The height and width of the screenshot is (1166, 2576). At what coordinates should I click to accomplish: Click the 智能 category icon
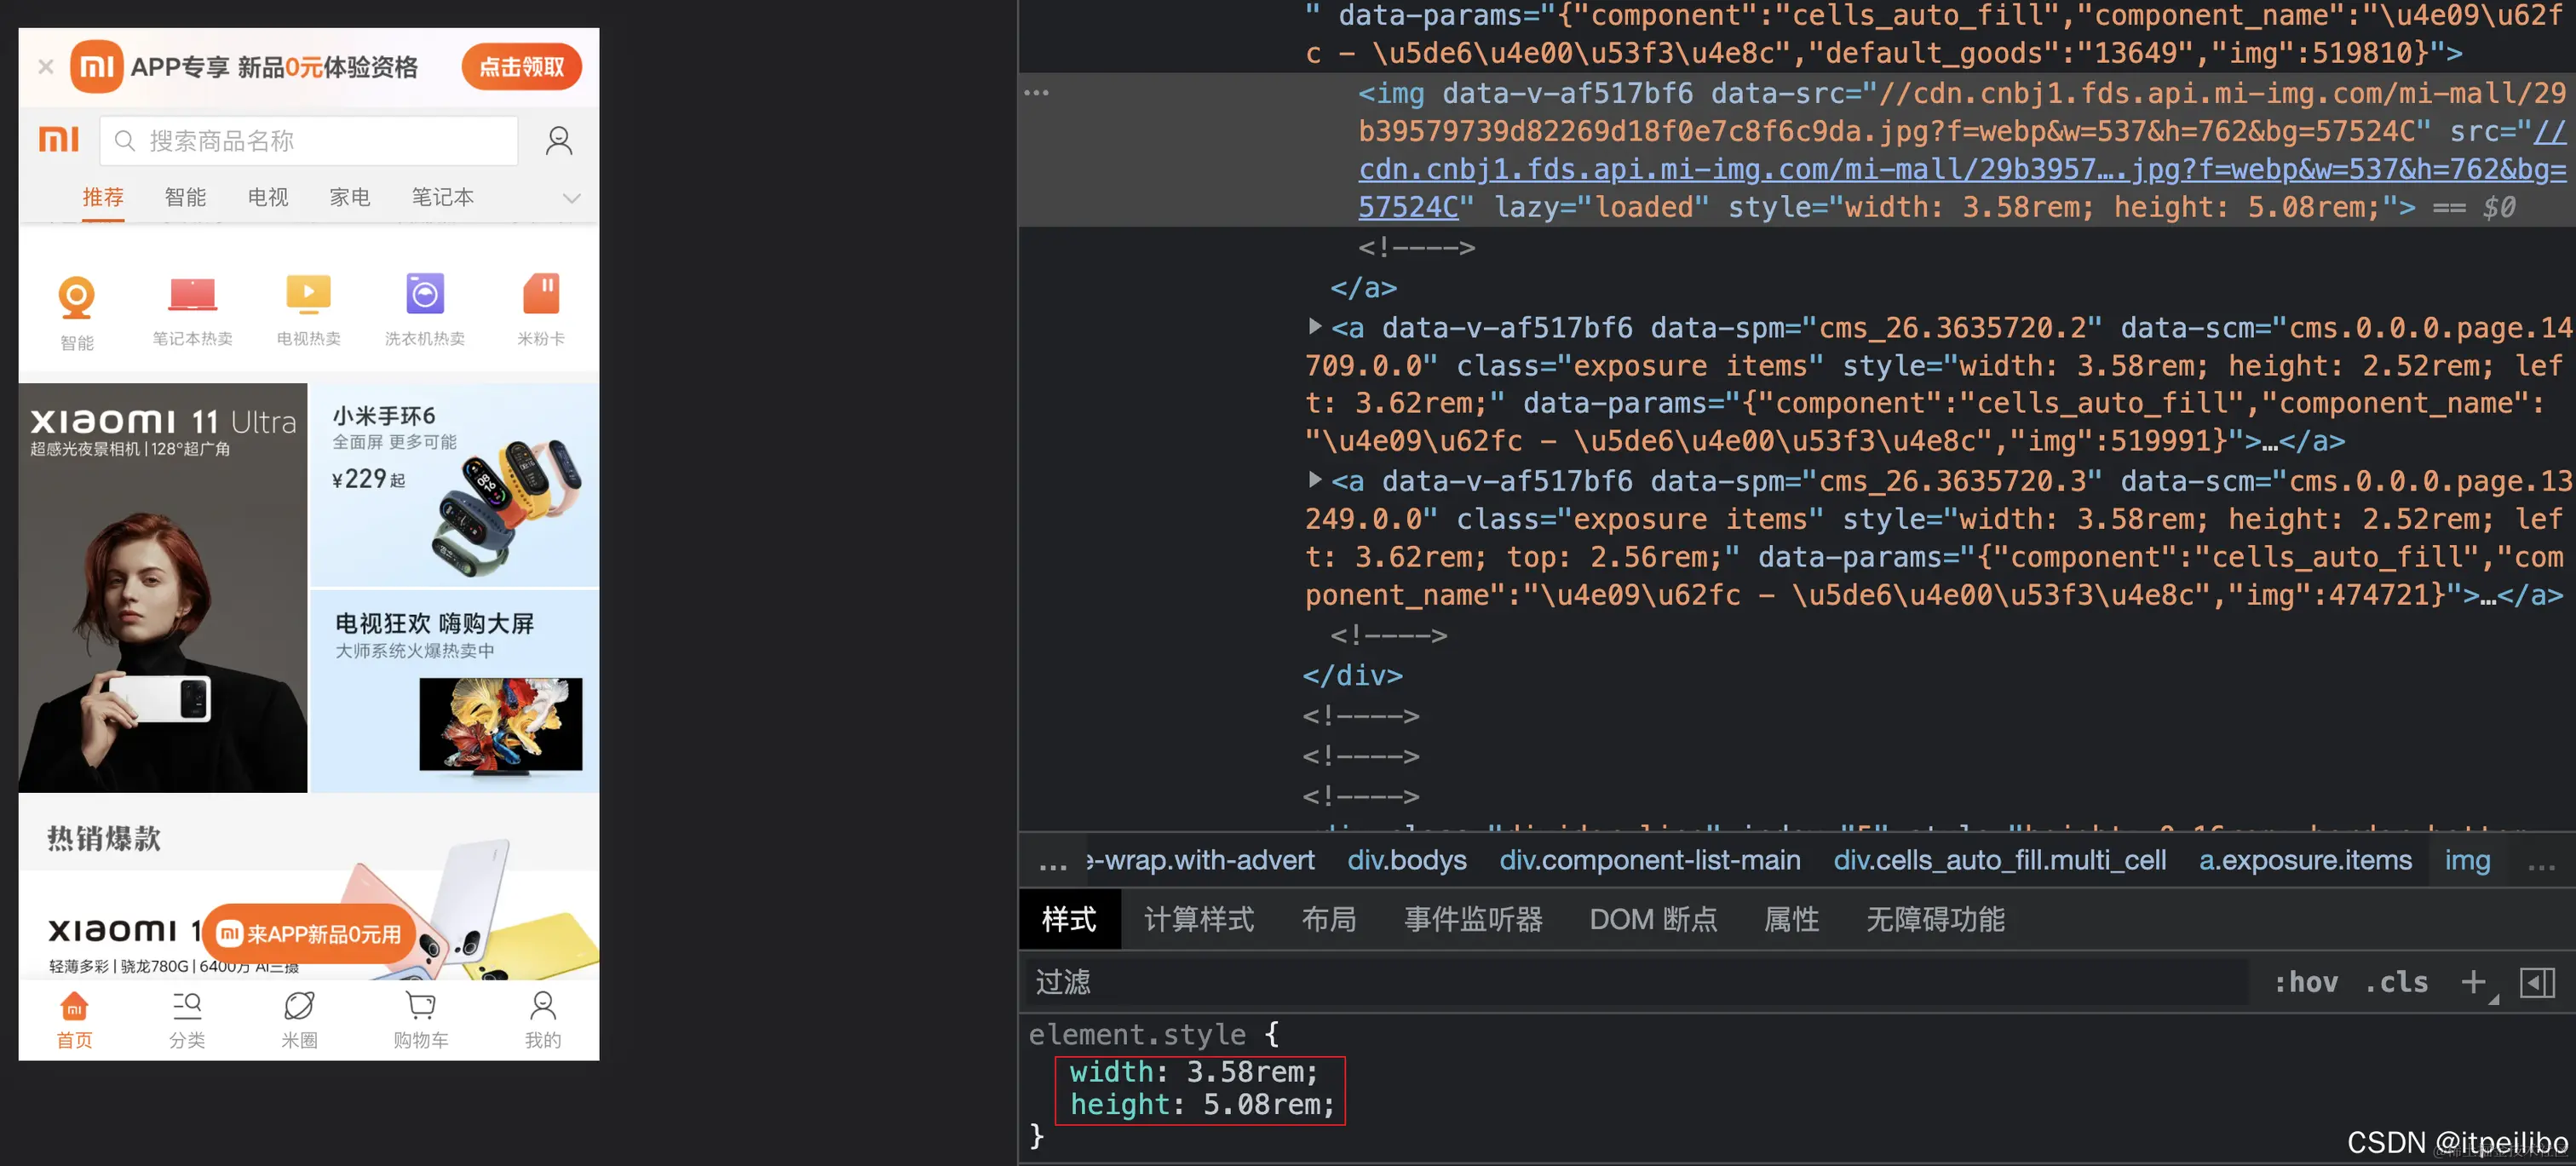tap(76, 298)
